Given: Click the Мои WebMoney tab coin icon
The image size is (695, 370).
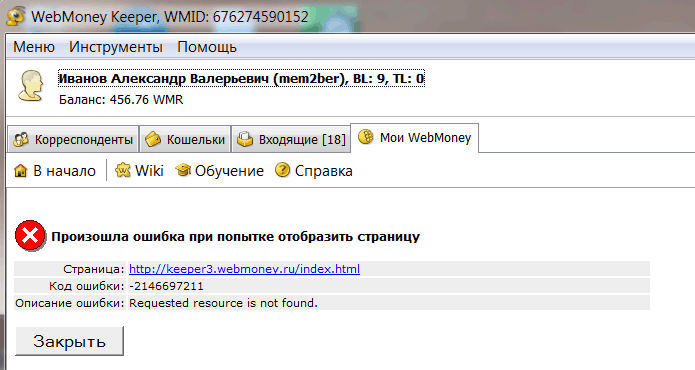Looking at the screenshot, I should [366, 137].
